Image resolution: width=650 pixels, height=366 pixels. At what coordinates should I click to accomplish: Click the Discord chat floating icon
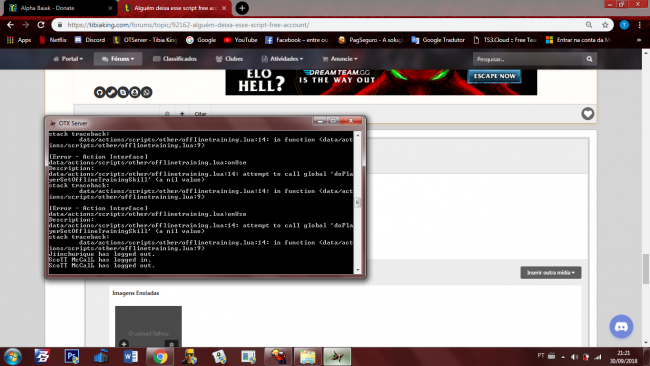[x=621, y=327]
